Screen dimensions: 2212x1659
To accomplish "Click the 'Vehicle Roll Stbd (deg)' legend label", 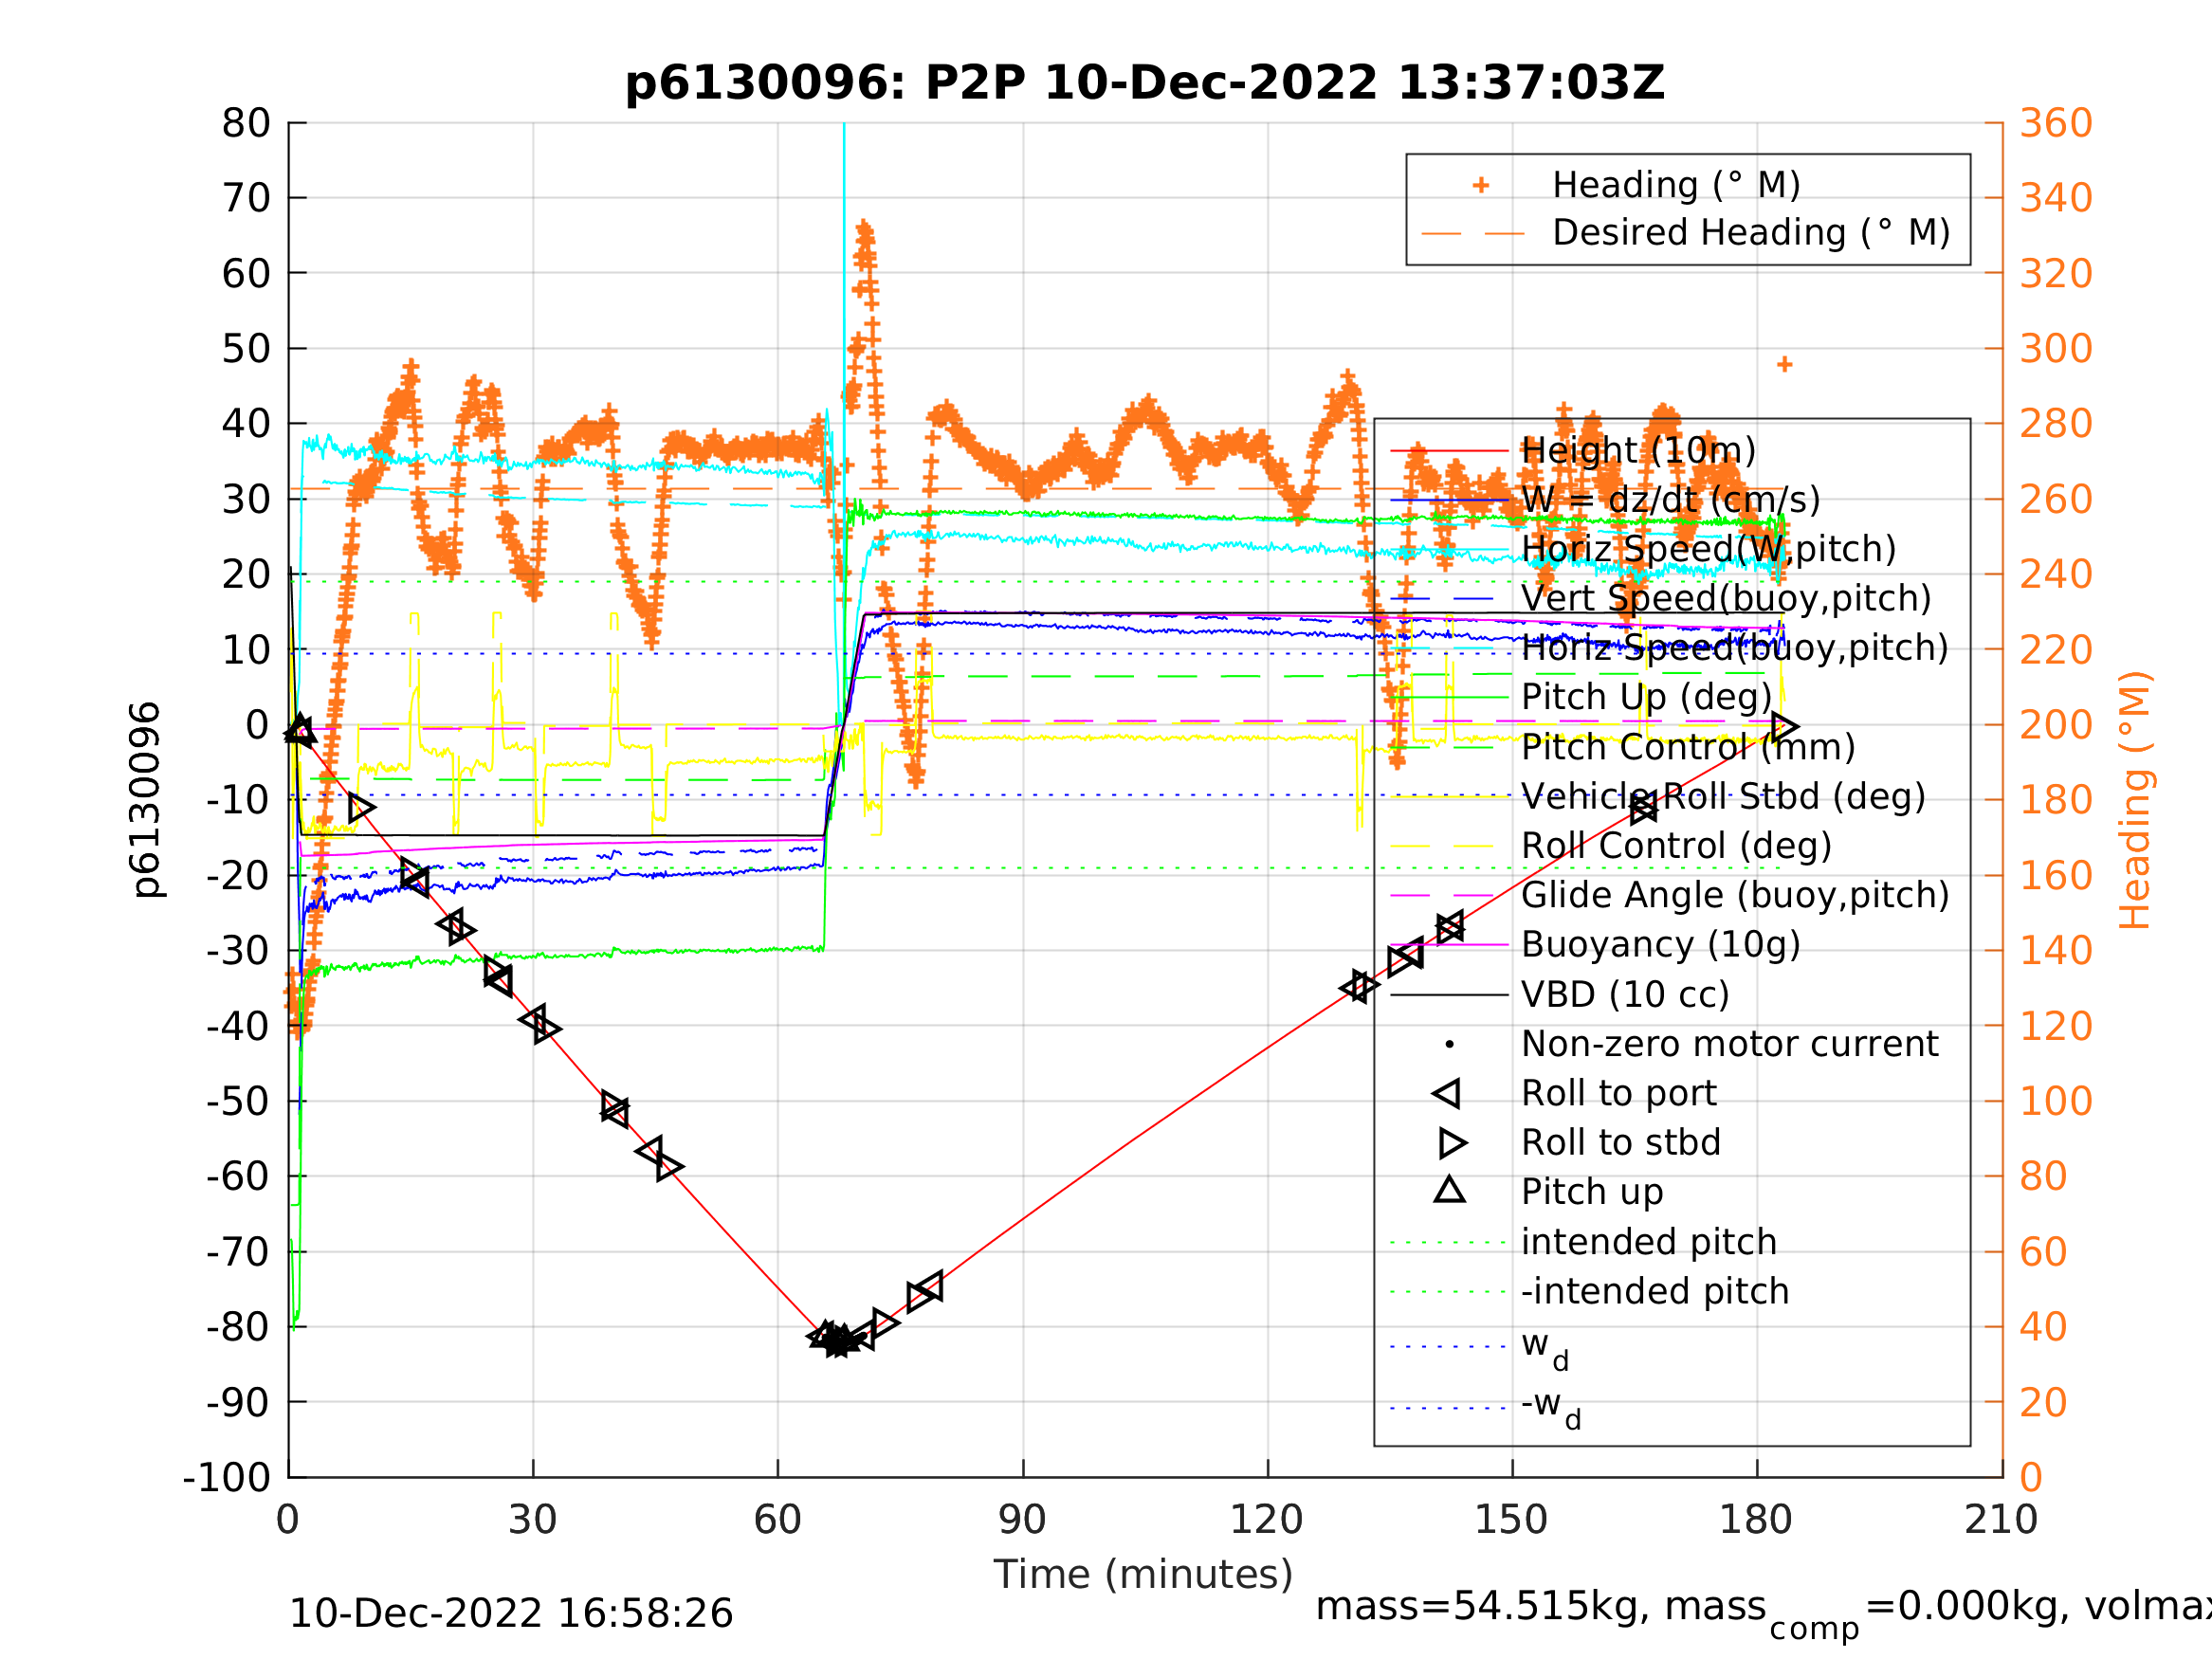I will [1723, 796].
